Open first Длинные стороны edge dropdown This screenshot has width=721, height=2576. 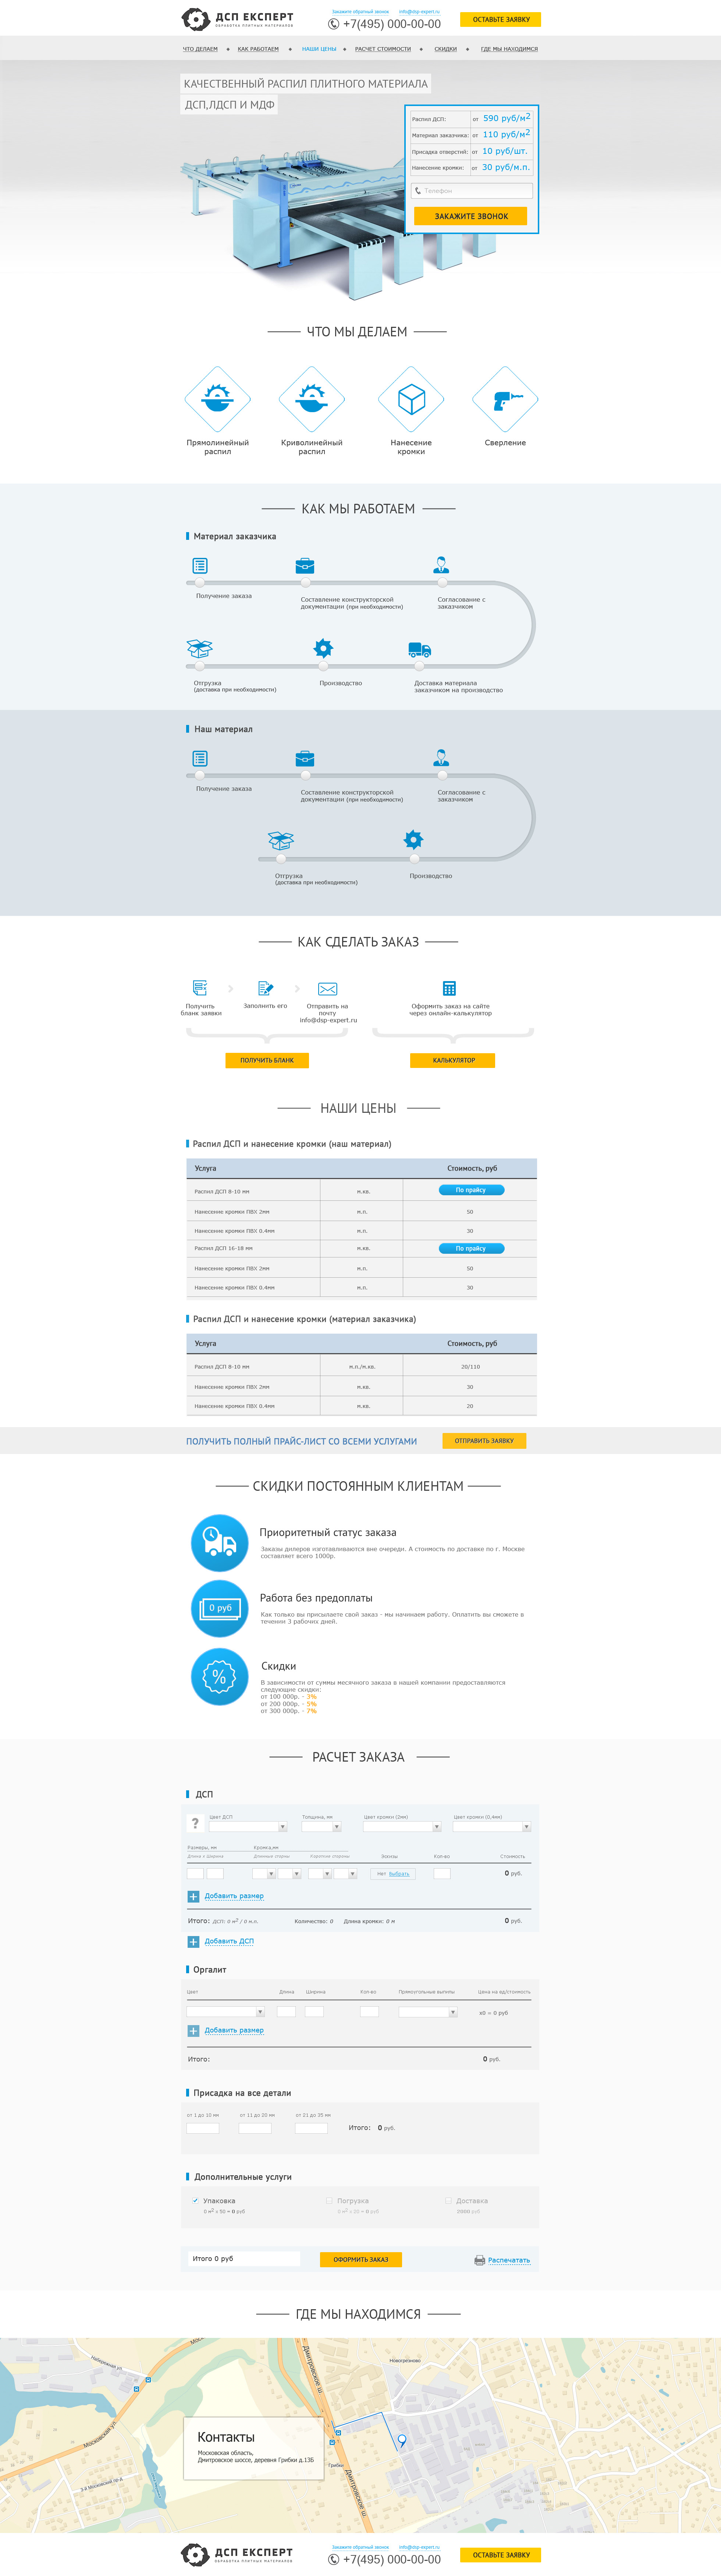pos(264,1874)
